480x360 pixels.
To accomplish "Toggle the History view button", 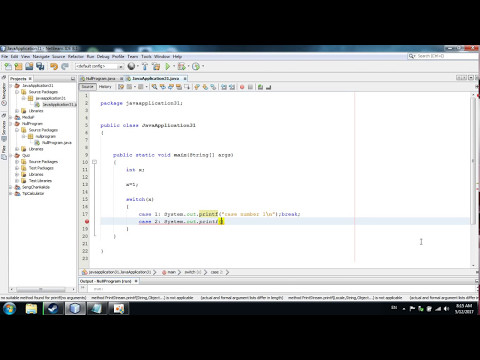I will [x=105, y=87].
